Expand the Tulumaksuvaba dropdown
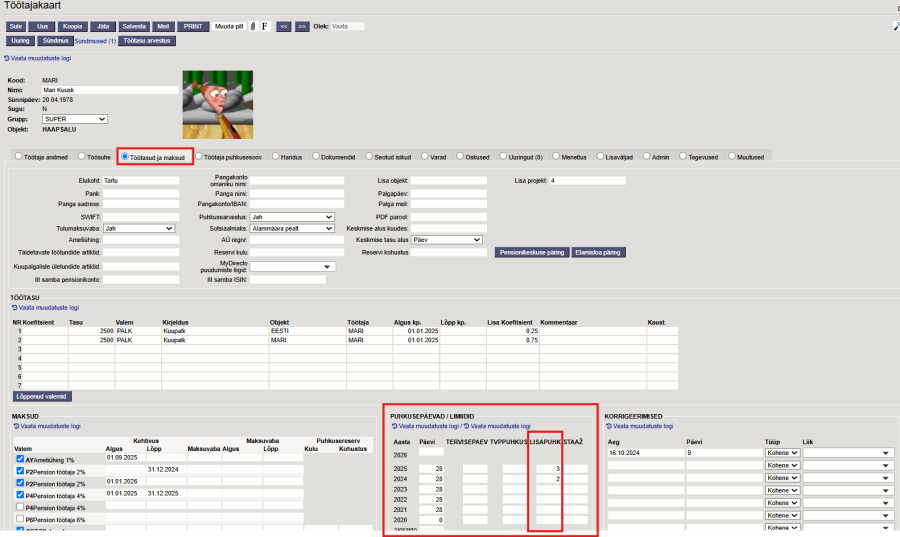The height and width of the screenshot is (537, 900). pos(139,228)
